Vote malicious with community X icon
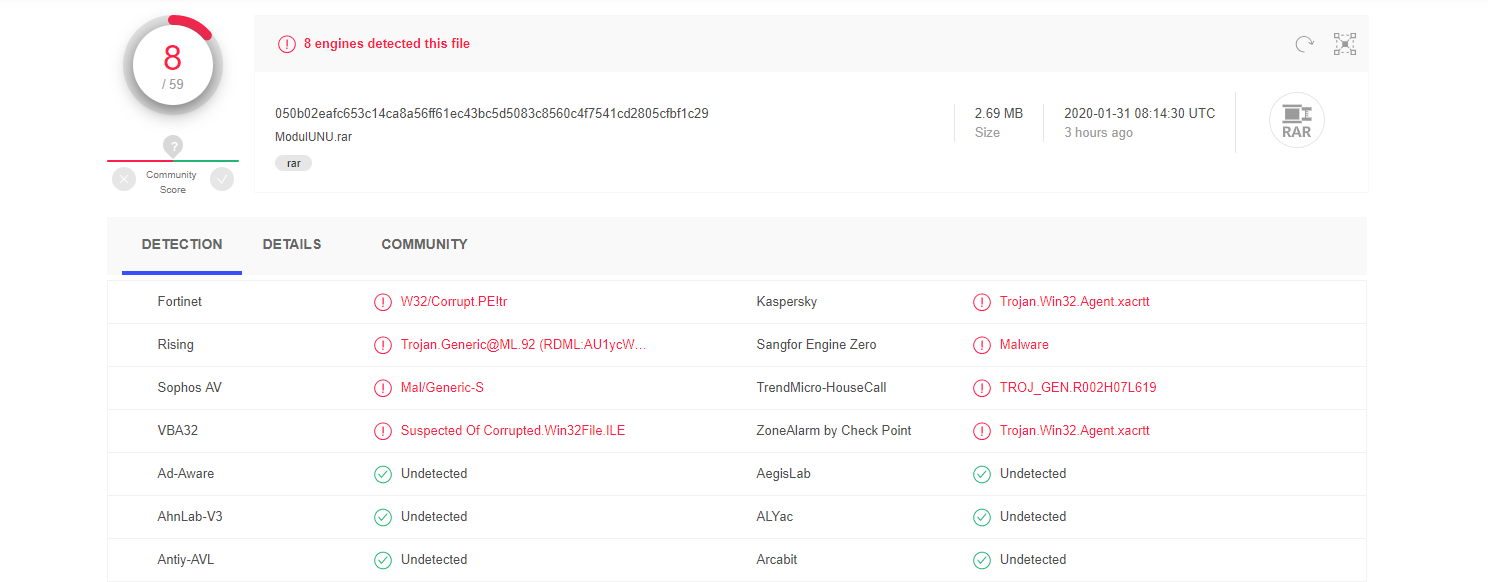This screenshot has height=582, width=1488. coord(124,179)
